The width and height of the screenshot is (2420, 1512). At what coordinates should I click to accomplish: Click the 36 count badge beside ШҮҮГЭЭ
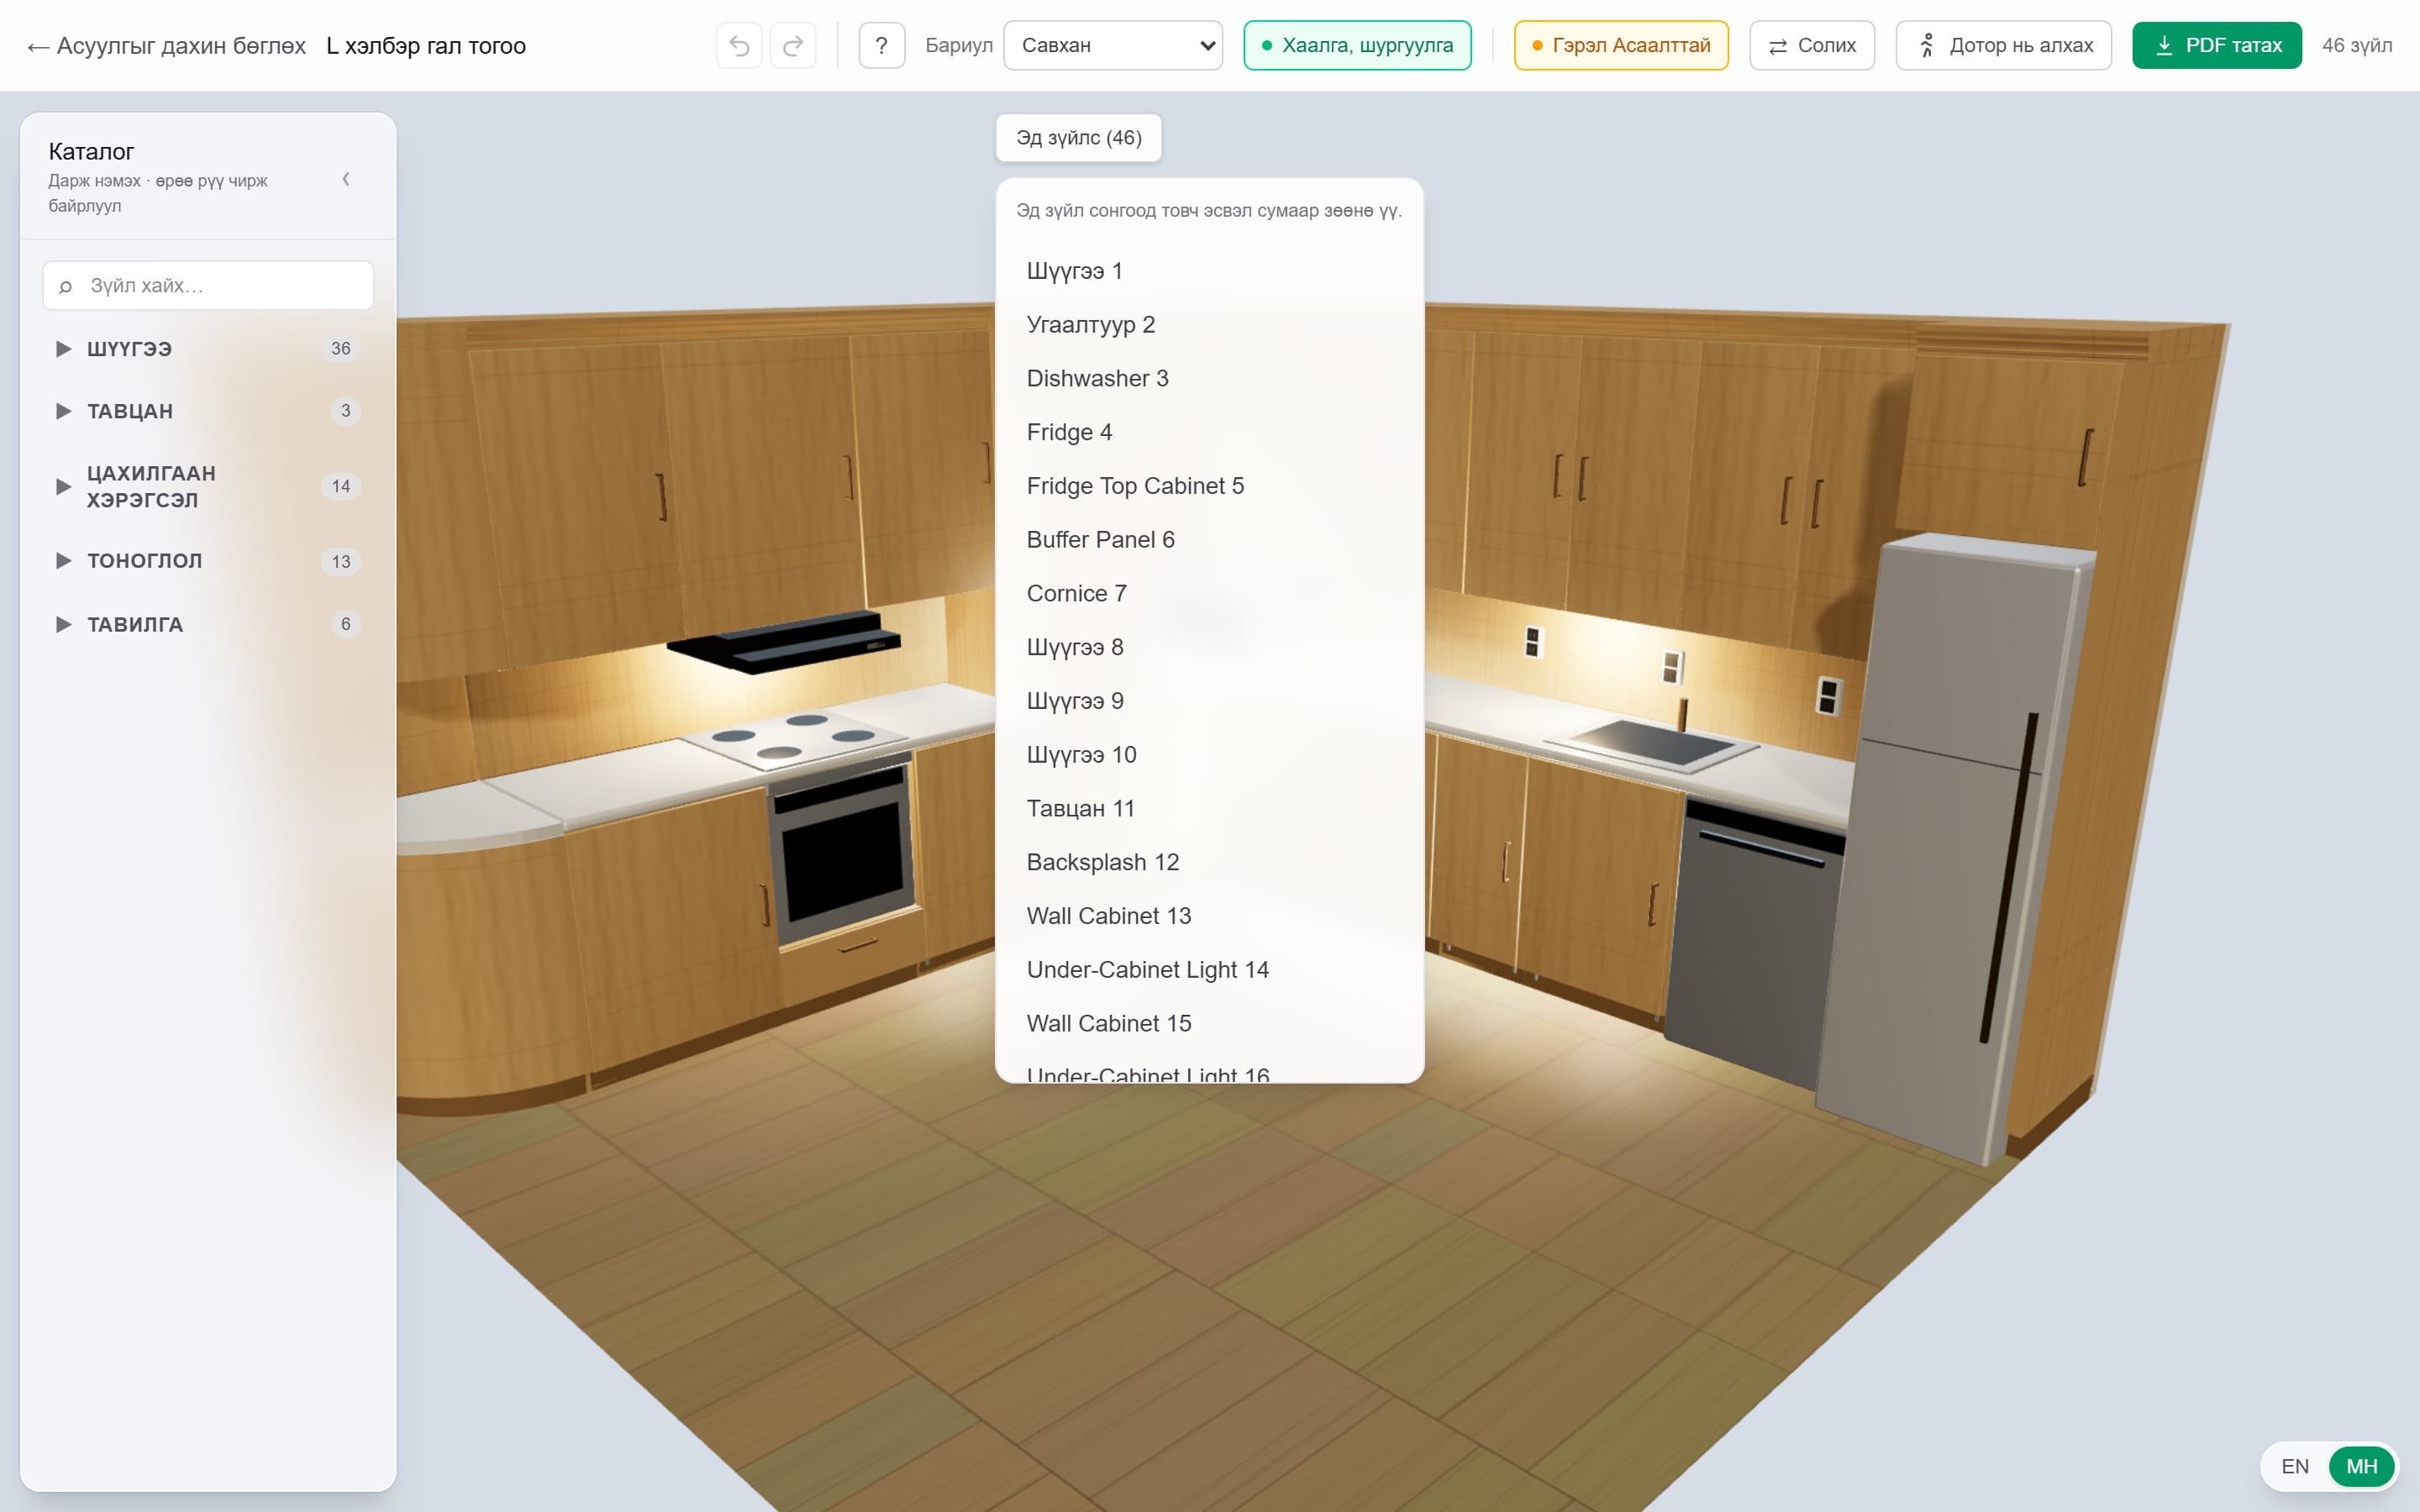coord(341,349)
